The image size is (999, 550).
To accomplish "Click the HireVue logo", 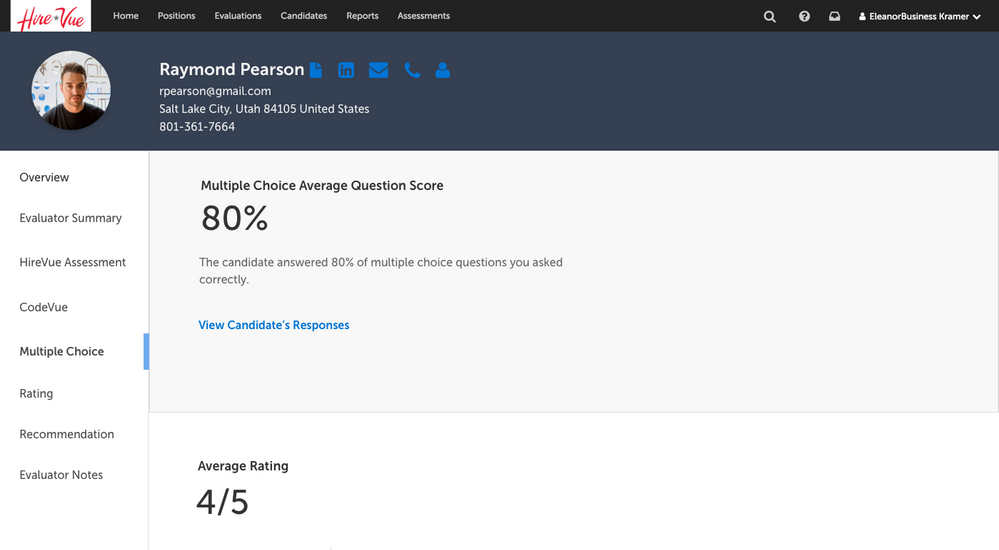I will coord(51,16).
